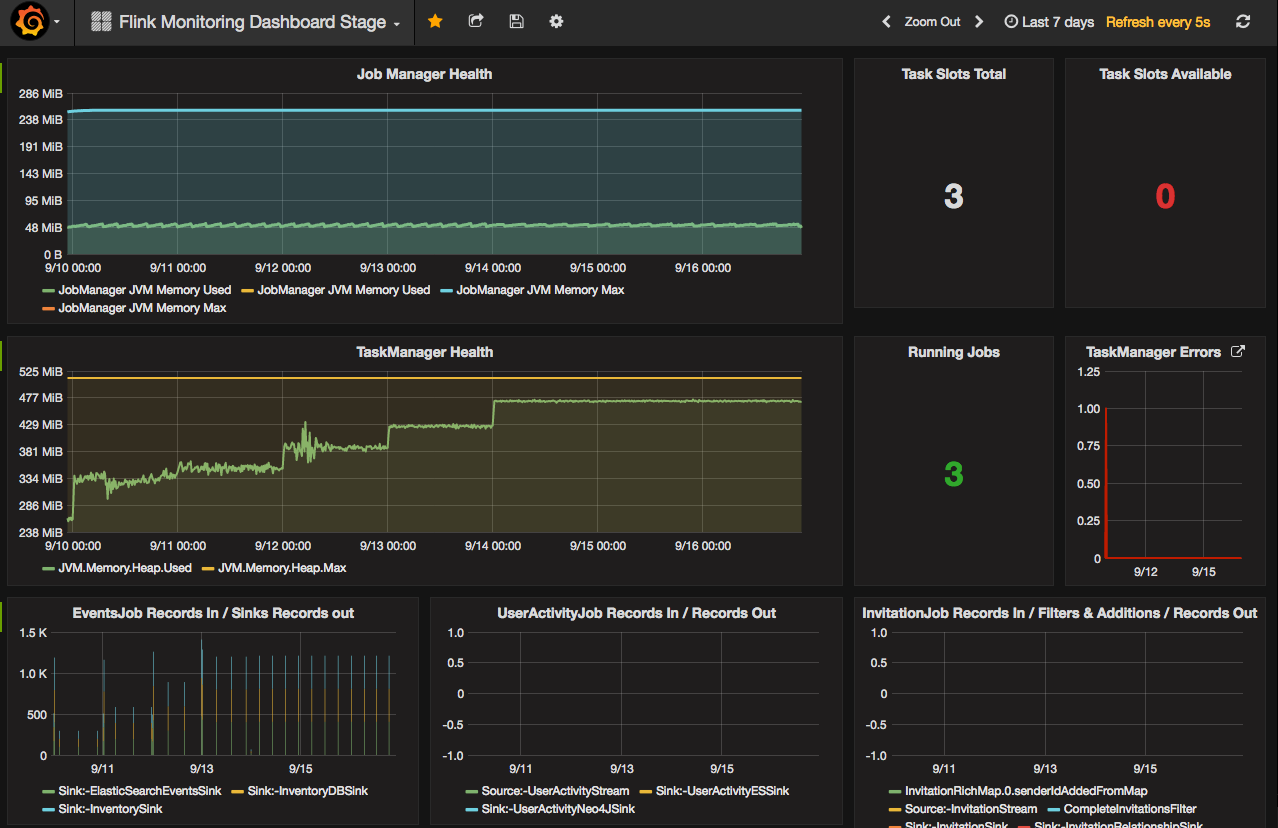This screenshot has height=828, width=1278.
Task: Open the TaskManager Errors external link icon
Action: [1237, 351]
